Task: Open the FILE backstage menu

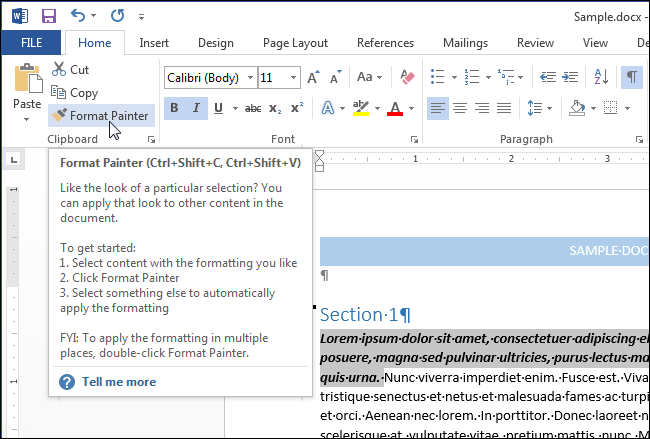Action: tap(31, 43)
